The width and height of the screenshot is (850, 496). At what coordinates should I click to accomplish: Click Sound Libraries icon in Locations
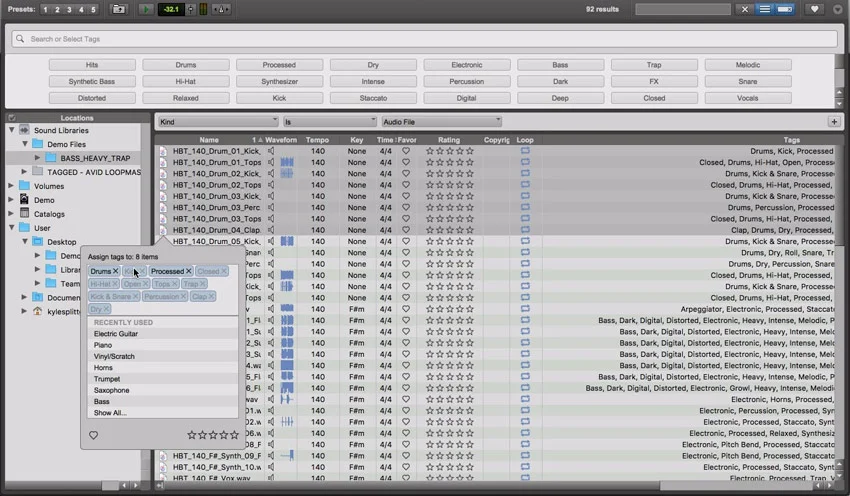click(24, 130)
